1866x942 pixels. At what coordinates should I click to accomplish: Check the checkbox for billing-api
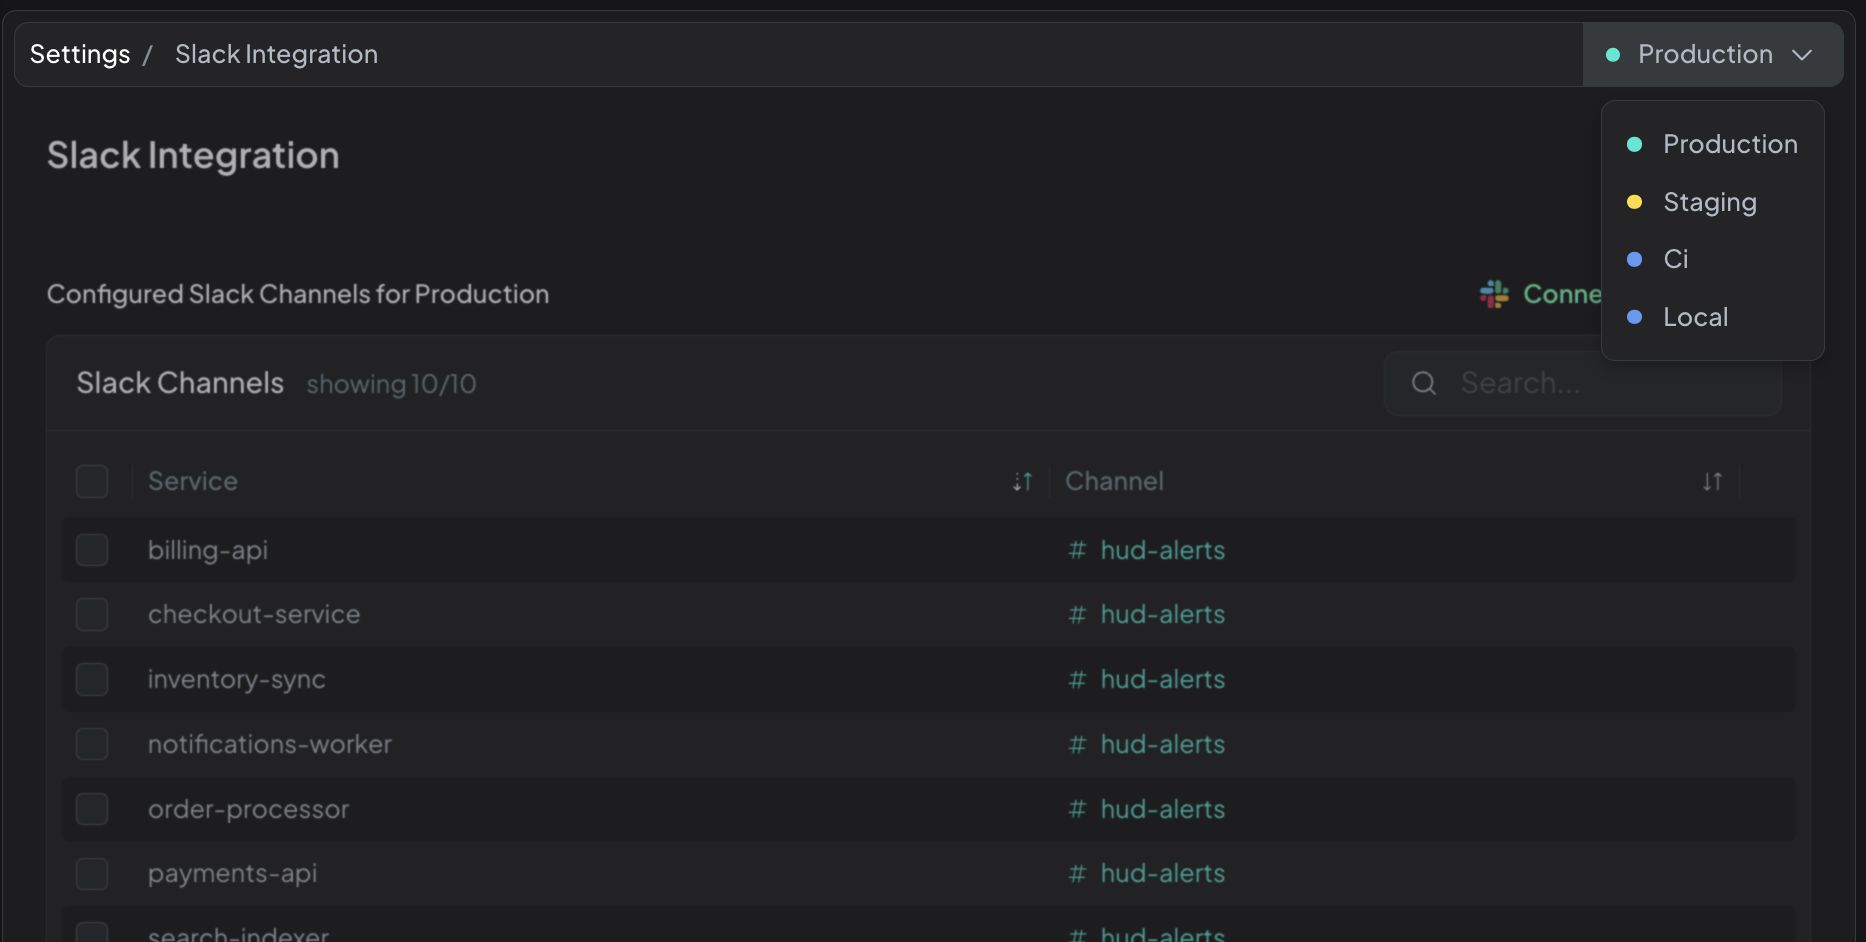click(x=91, y=549)
